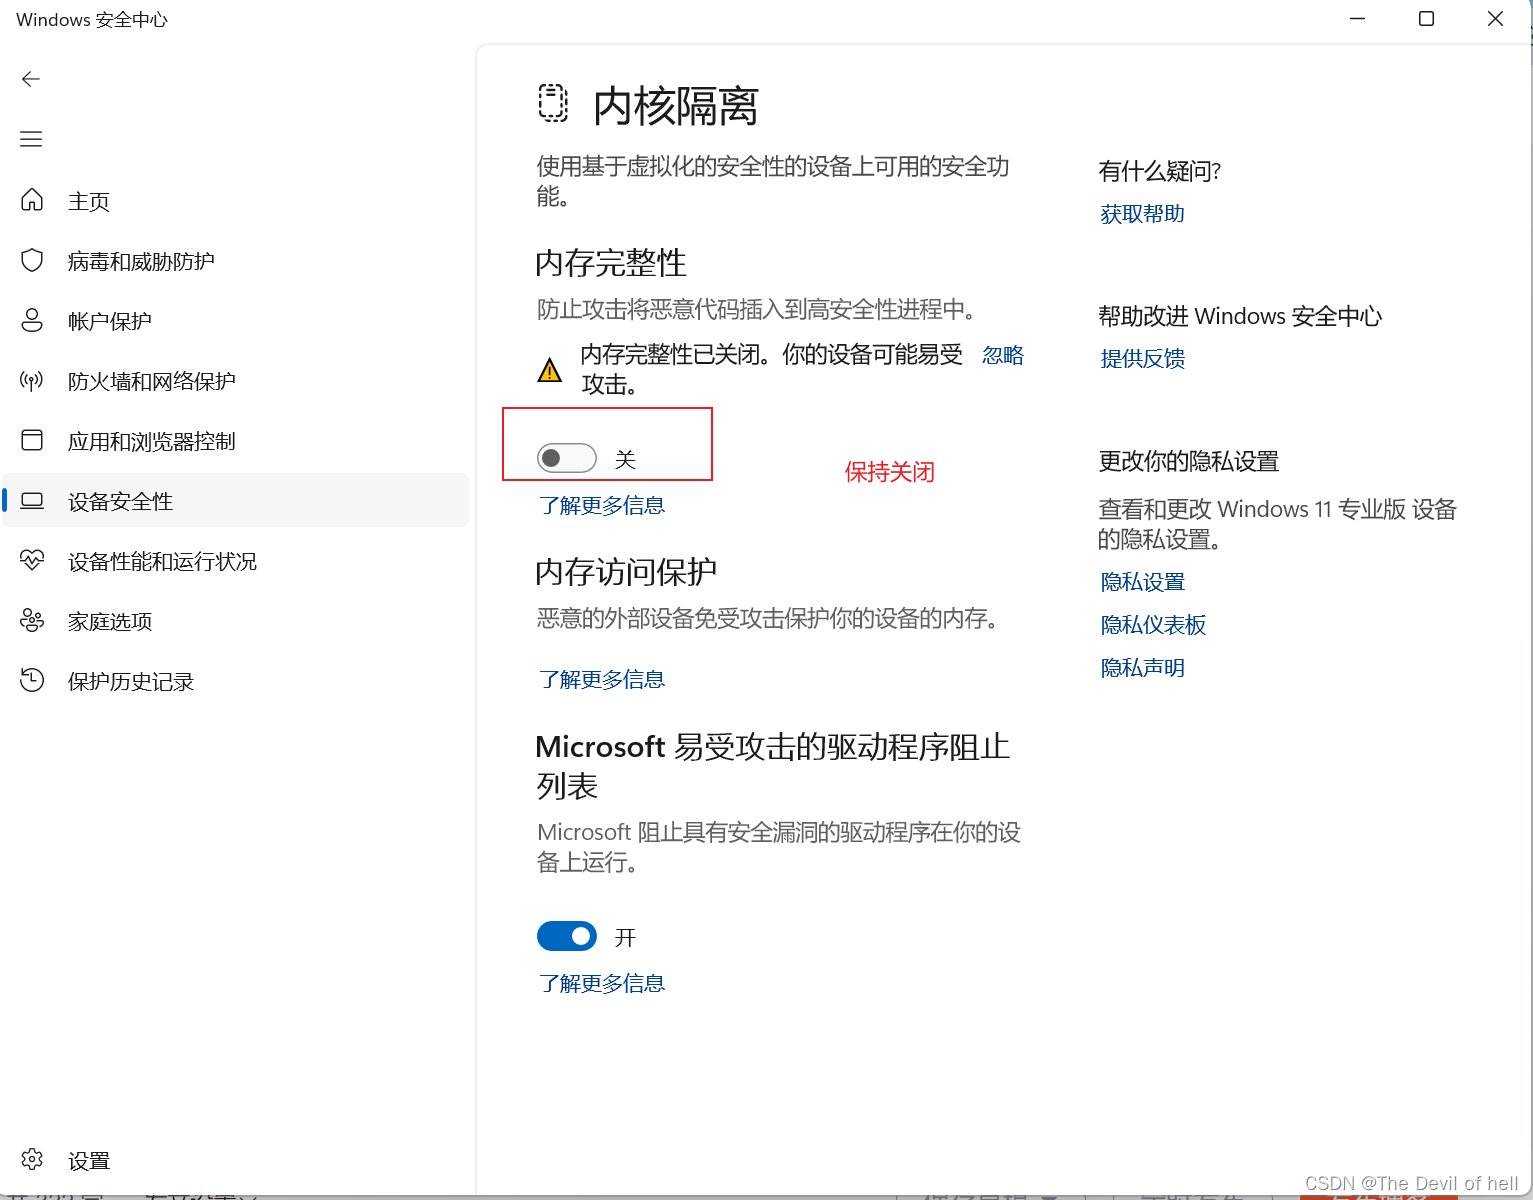Click the family options icon
Image resolution: width=1533 pixels, height=1200 pixels.
[32, 620]
